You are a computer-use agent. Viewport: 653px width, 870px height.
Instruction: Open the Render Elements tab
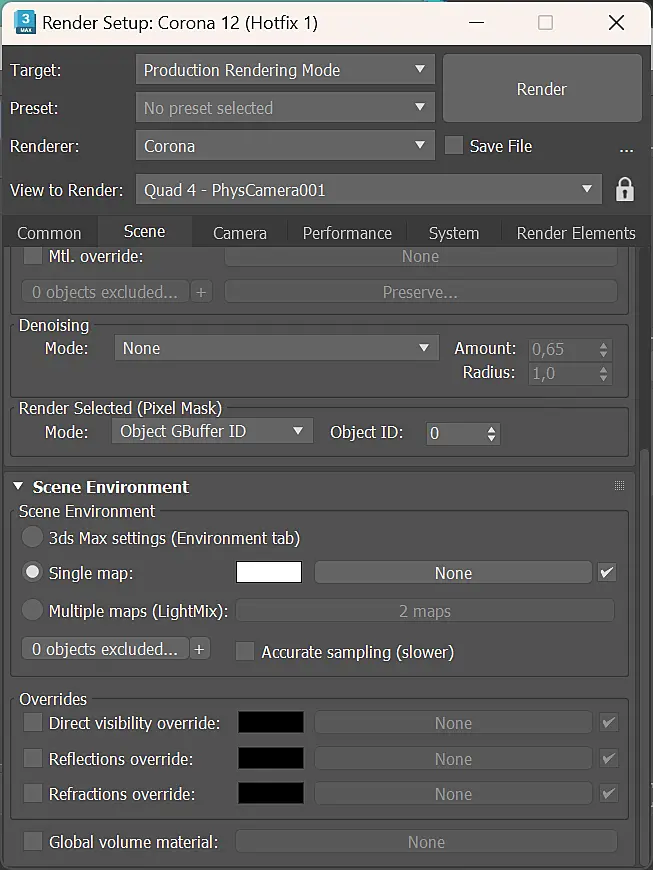click(x=576, y=233)
